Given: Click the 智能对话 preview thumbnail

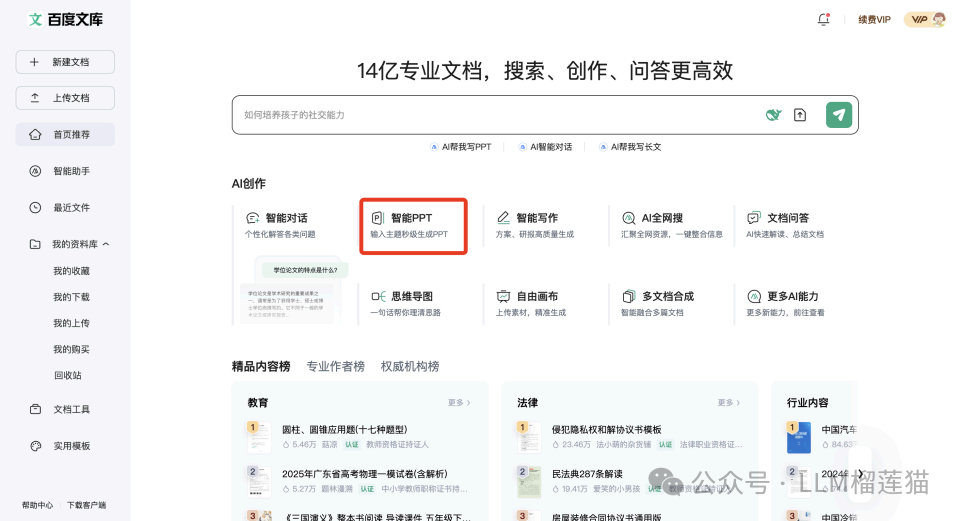Looking at the screenshot, I should point(294,289).
